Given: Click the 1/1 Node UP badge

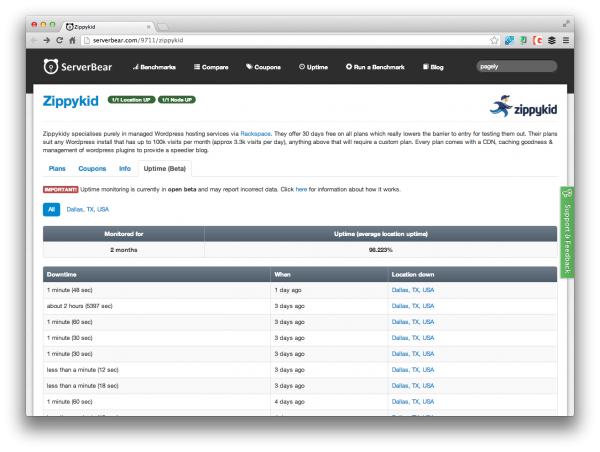Looking at the screenshot, I should tap(177, 100).
